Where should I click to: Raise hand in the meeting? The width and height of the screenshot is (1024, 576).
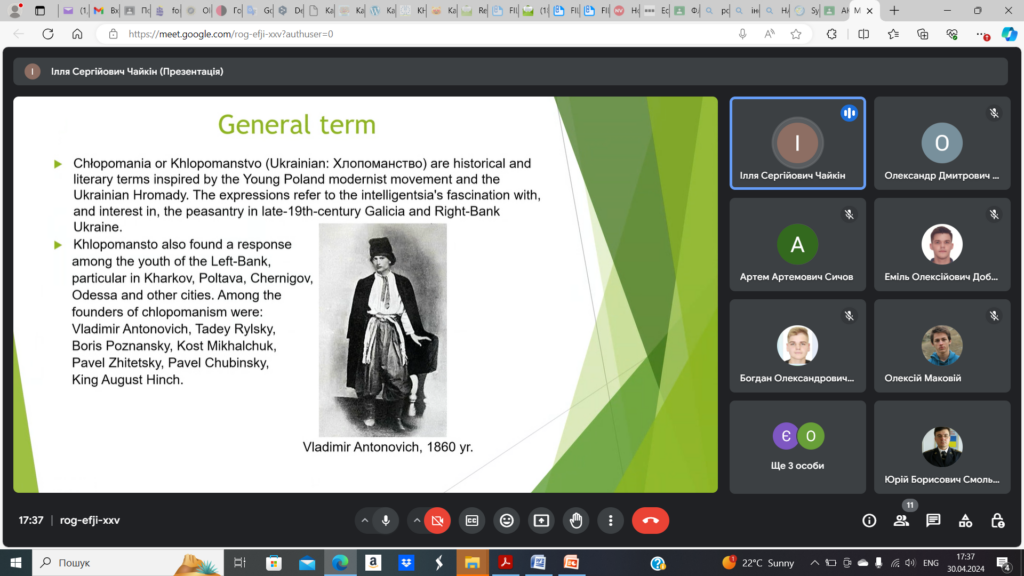coord(576,520)
